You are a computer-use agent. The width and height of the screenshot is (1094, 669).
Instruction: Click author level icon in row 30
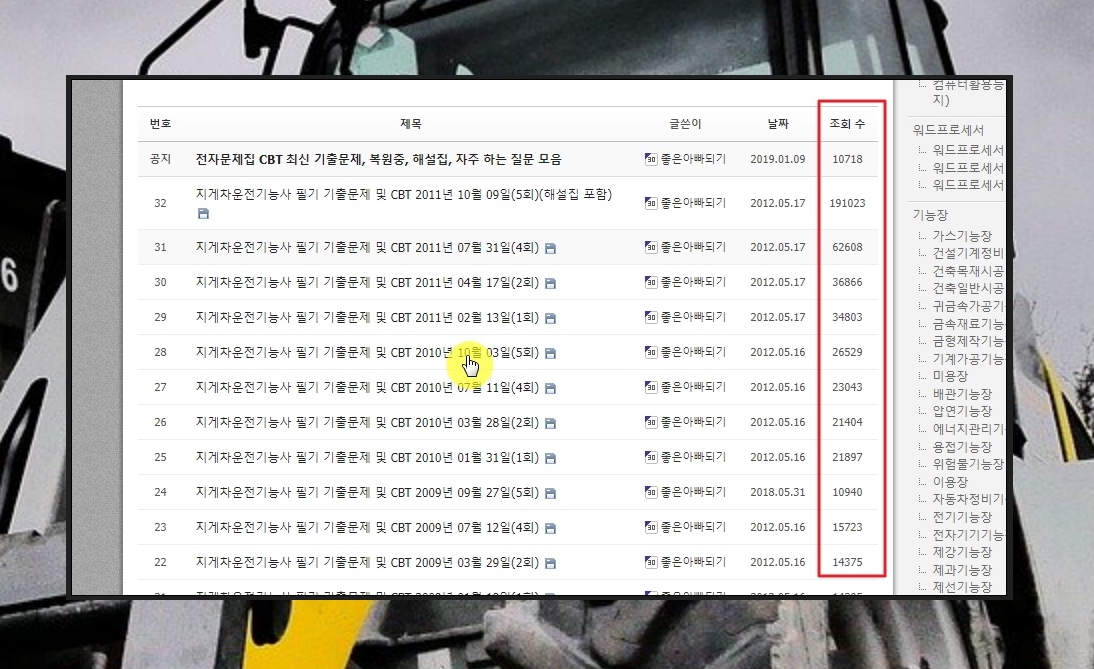click(651, 282)
